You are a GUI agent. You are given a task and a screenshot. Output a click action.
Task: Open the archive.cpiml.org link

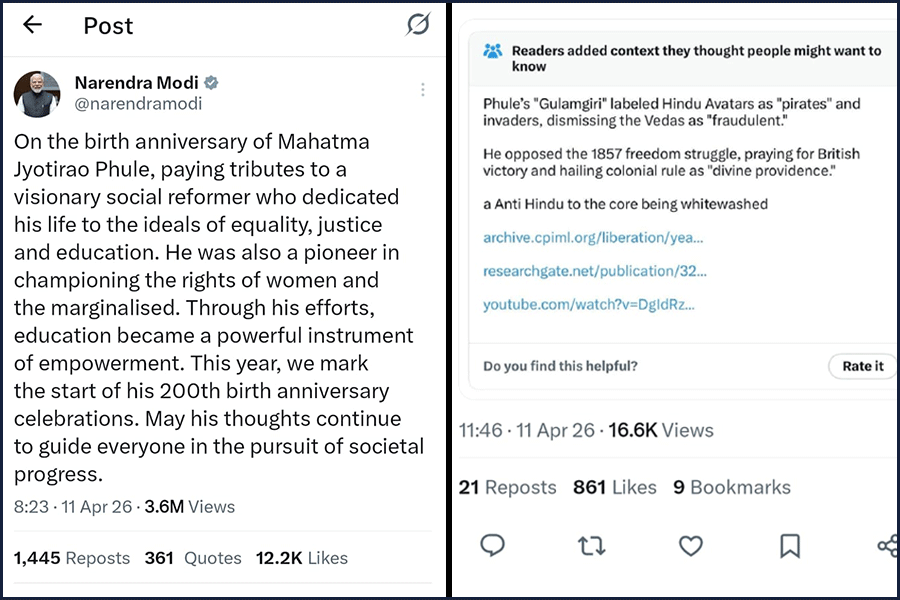(x=593, y=238)
